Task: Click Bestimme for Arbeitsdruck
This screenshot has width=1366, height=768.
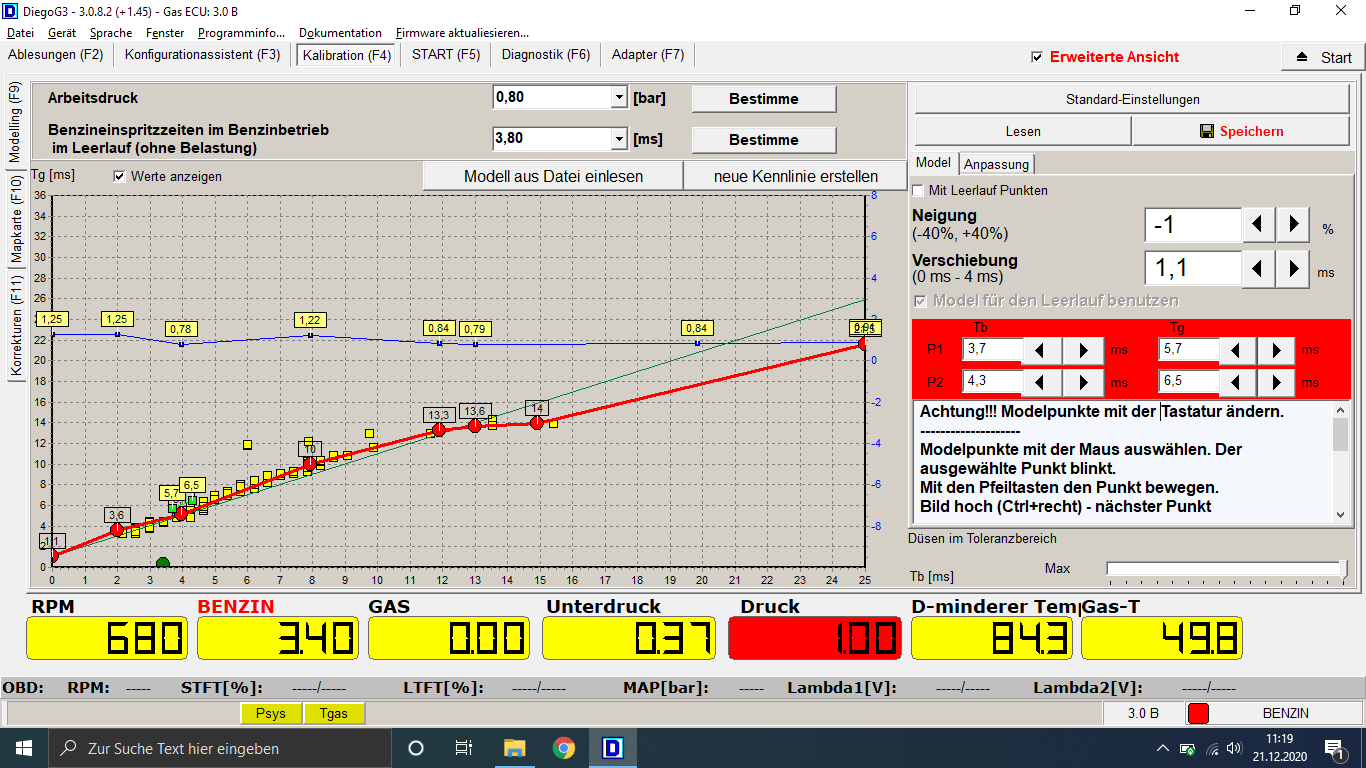Action: 764,98
